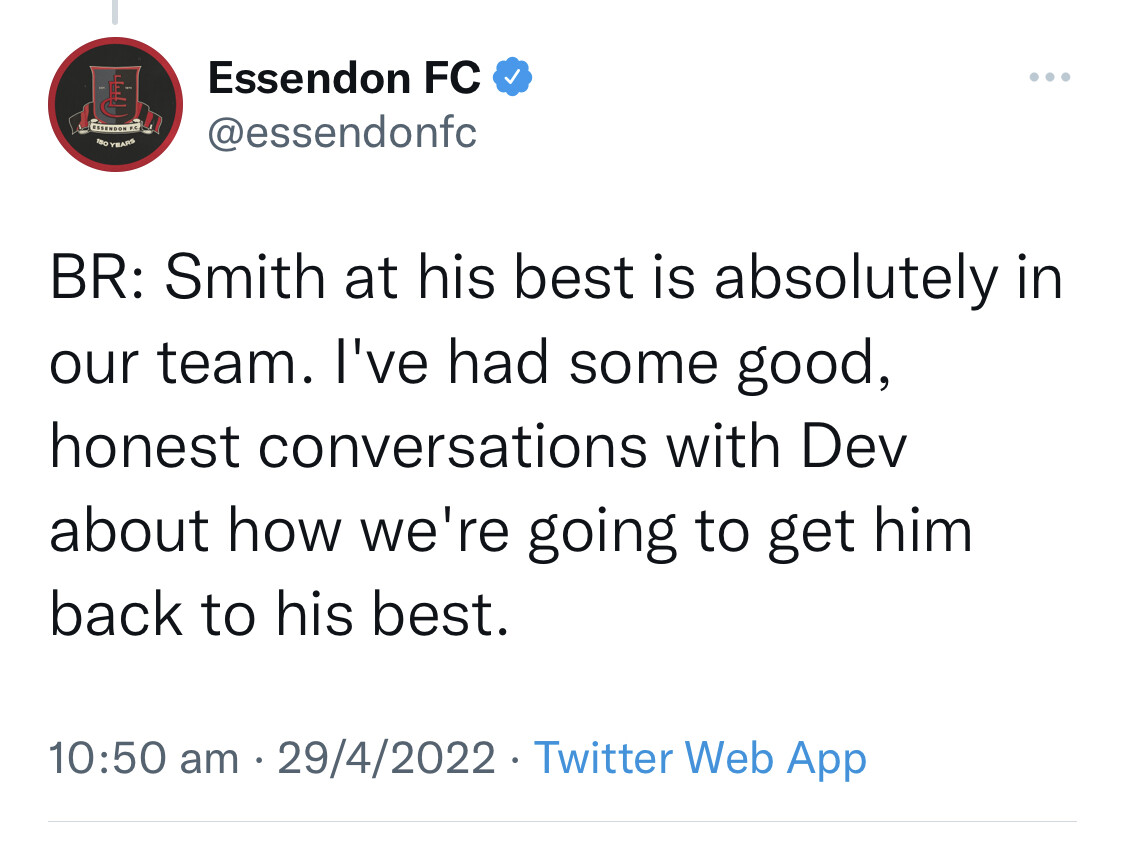The image size is (1125, 845).
Task: Click the 10:50 am timestamp
Action: [143, 758]
